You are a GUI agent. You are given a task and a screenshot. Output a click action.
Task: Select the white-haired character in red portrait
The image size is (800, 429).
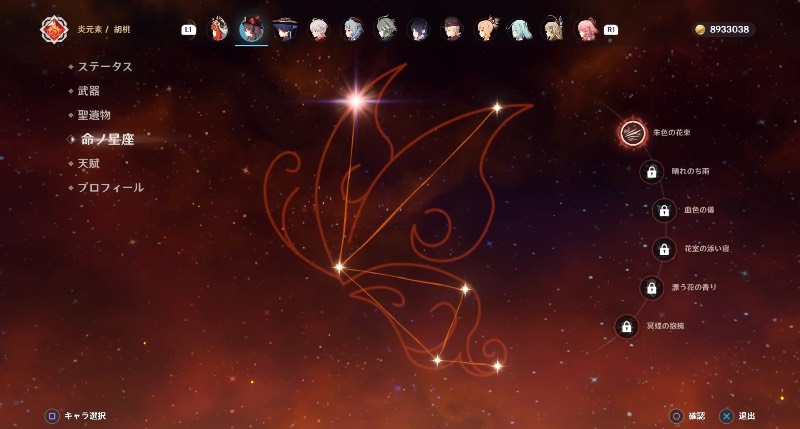[x=318, y=29]
